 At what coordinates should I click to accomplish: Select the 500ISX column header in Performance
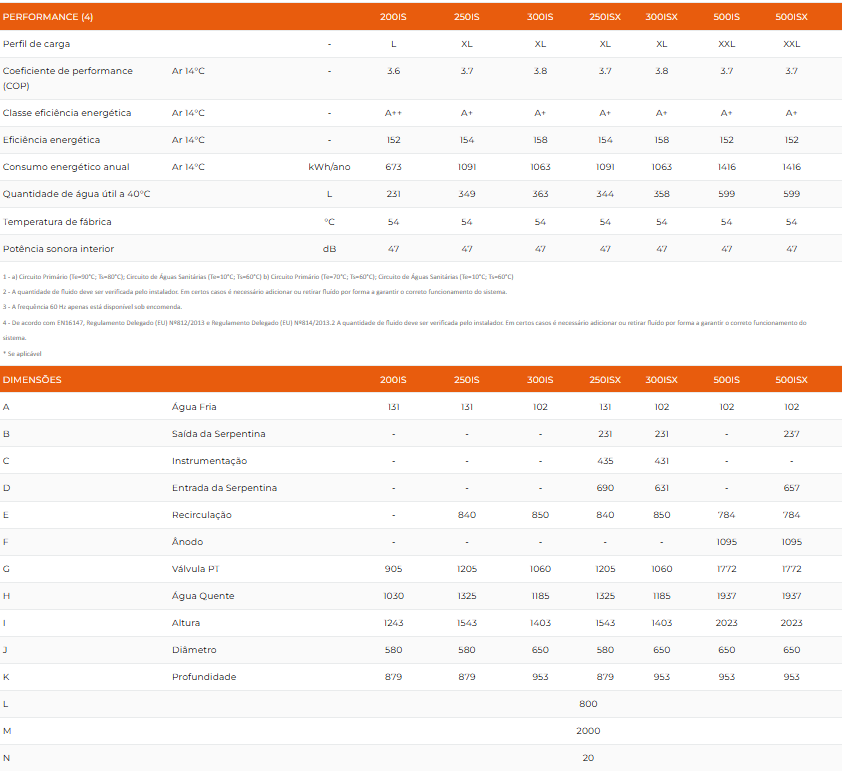(791, 17)
